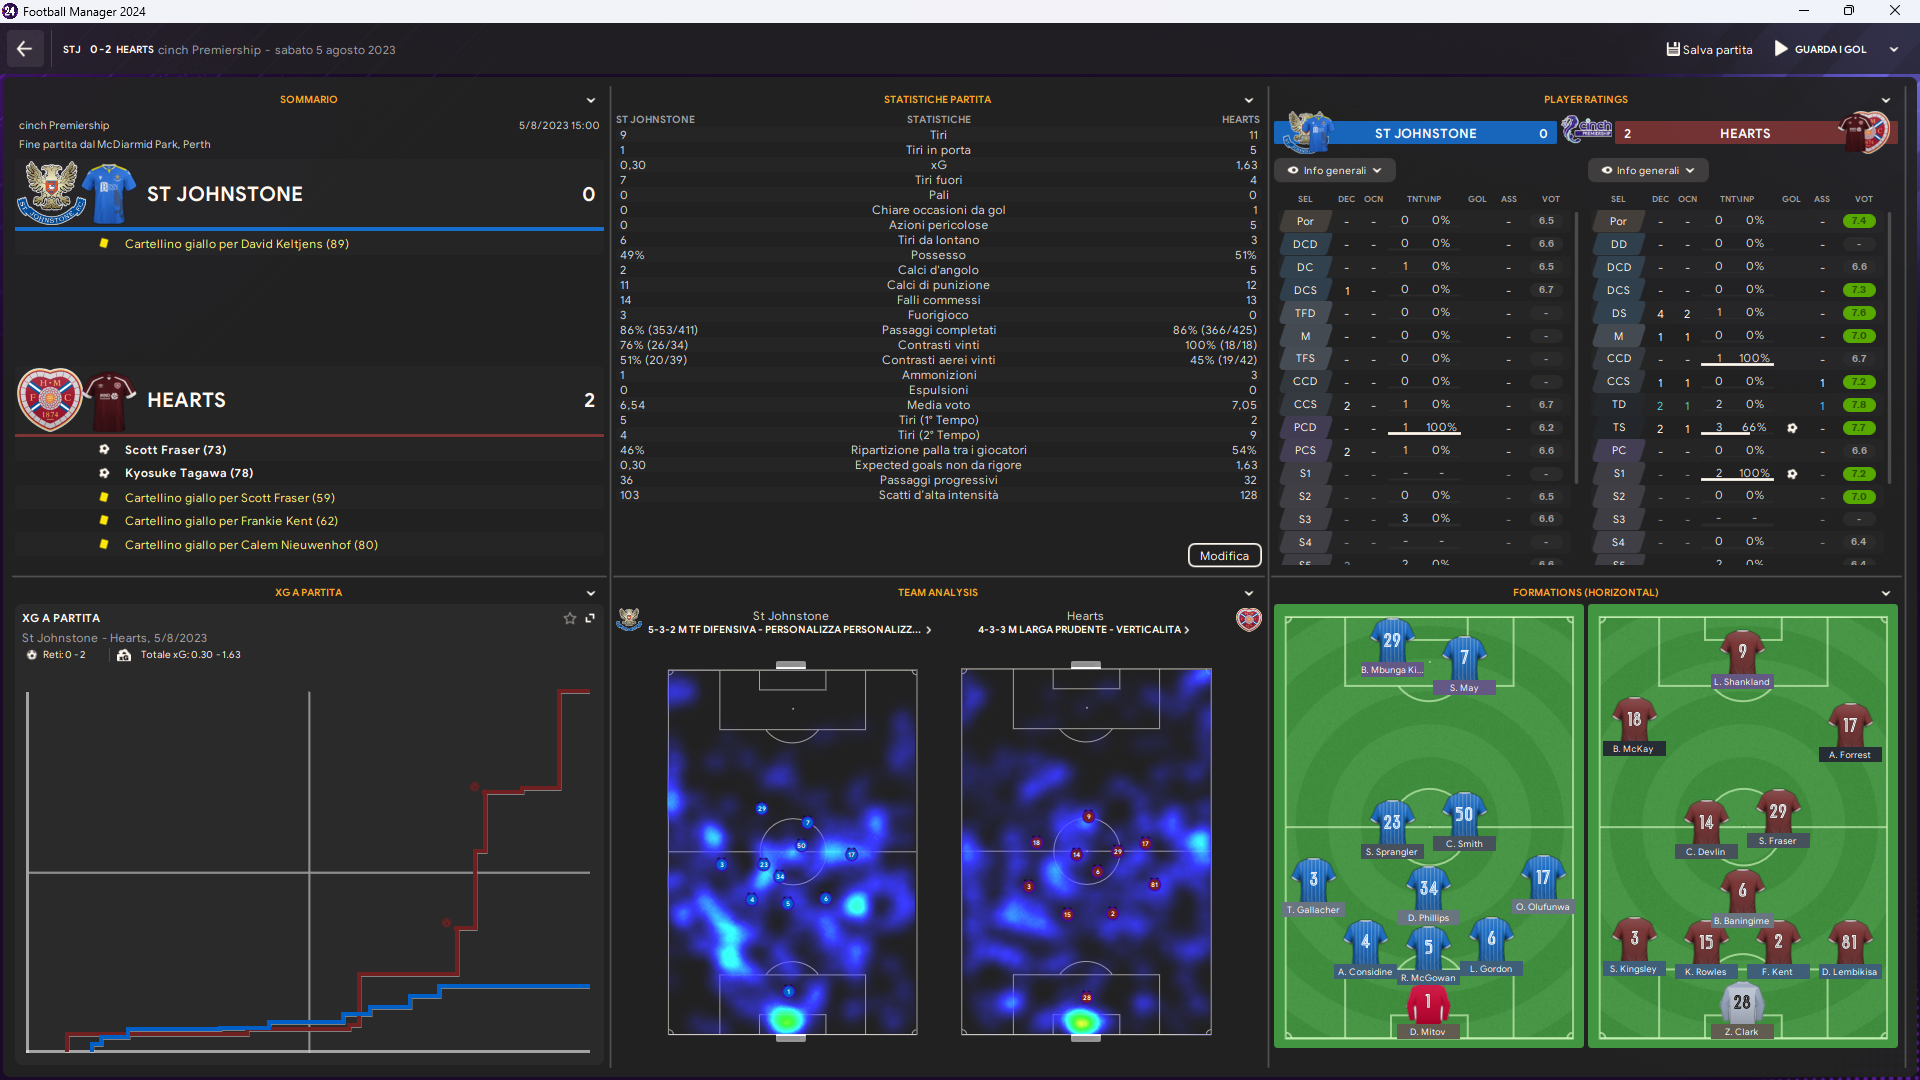Open TEAM ANALYSIS panel selector
This screenshot has height=1080, width=1920.
point(1248,593)
